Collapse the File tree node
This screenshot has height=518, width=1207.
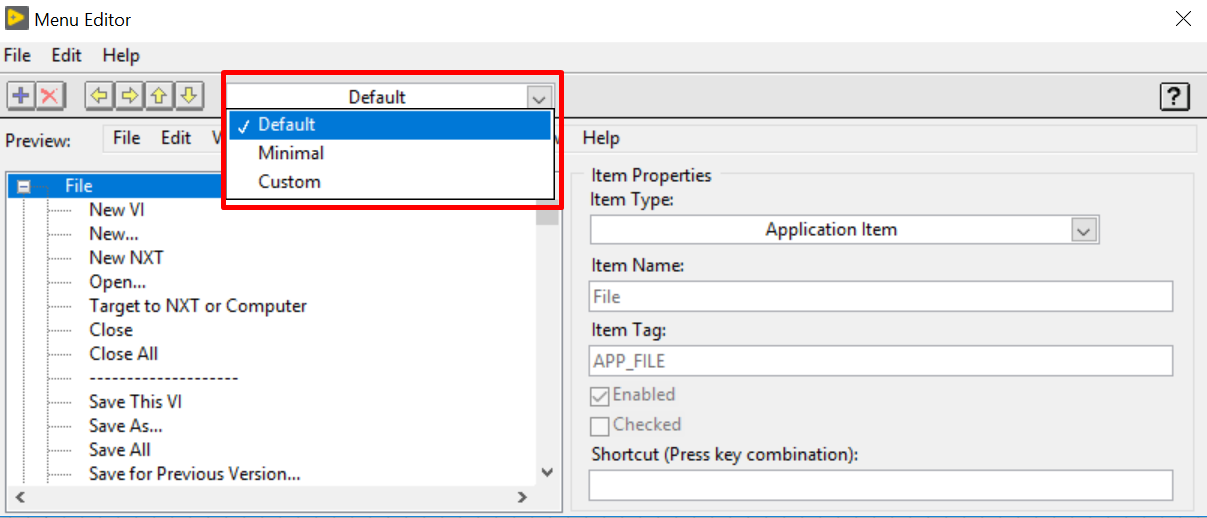(x=23, y=187)
